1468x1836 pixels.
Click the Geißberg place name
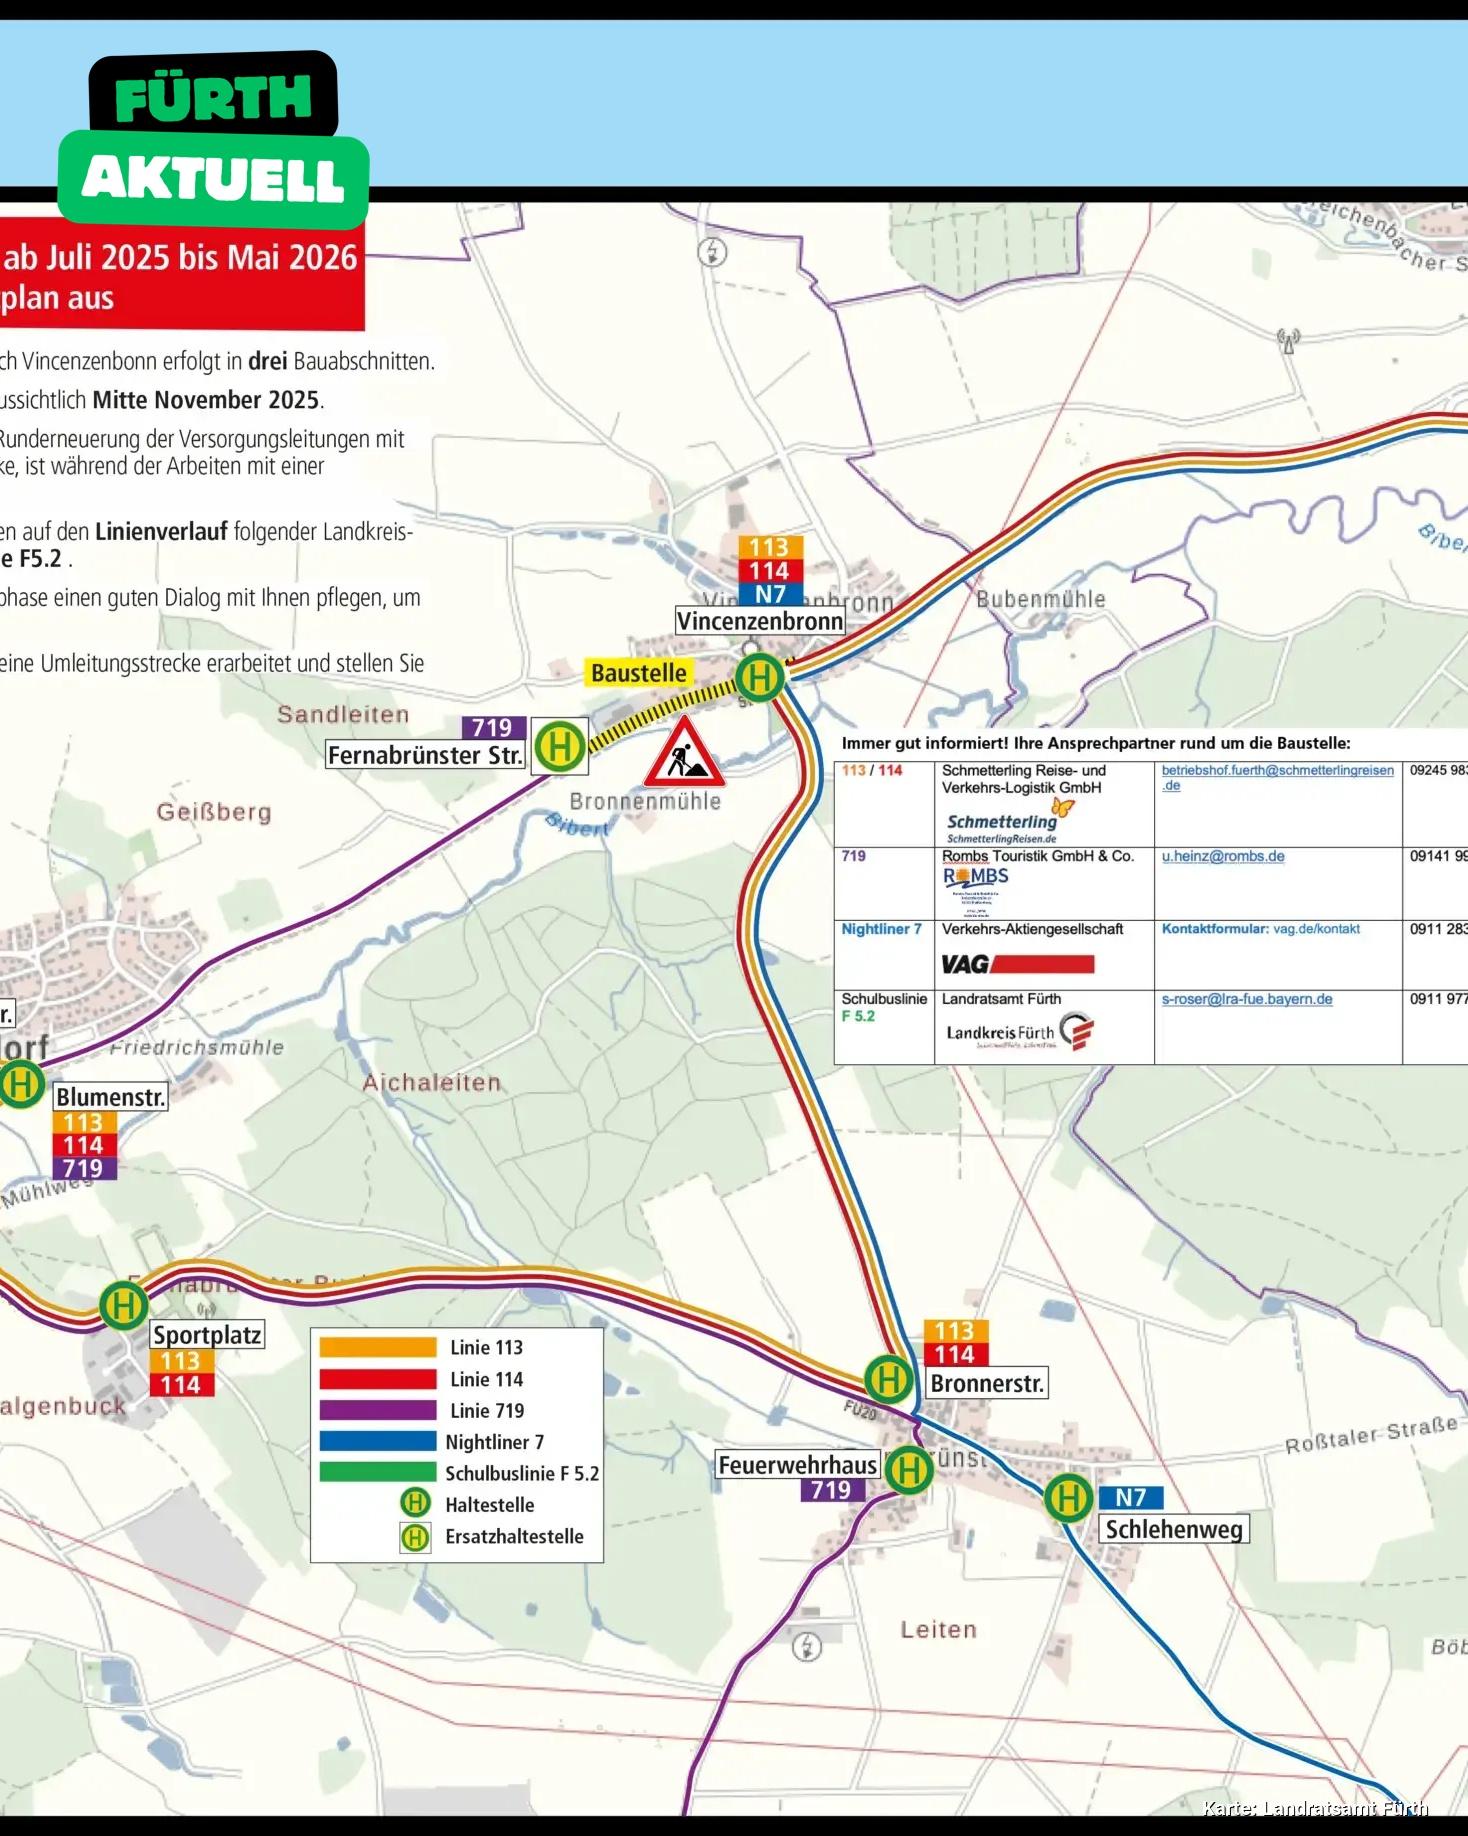point(214,812)
